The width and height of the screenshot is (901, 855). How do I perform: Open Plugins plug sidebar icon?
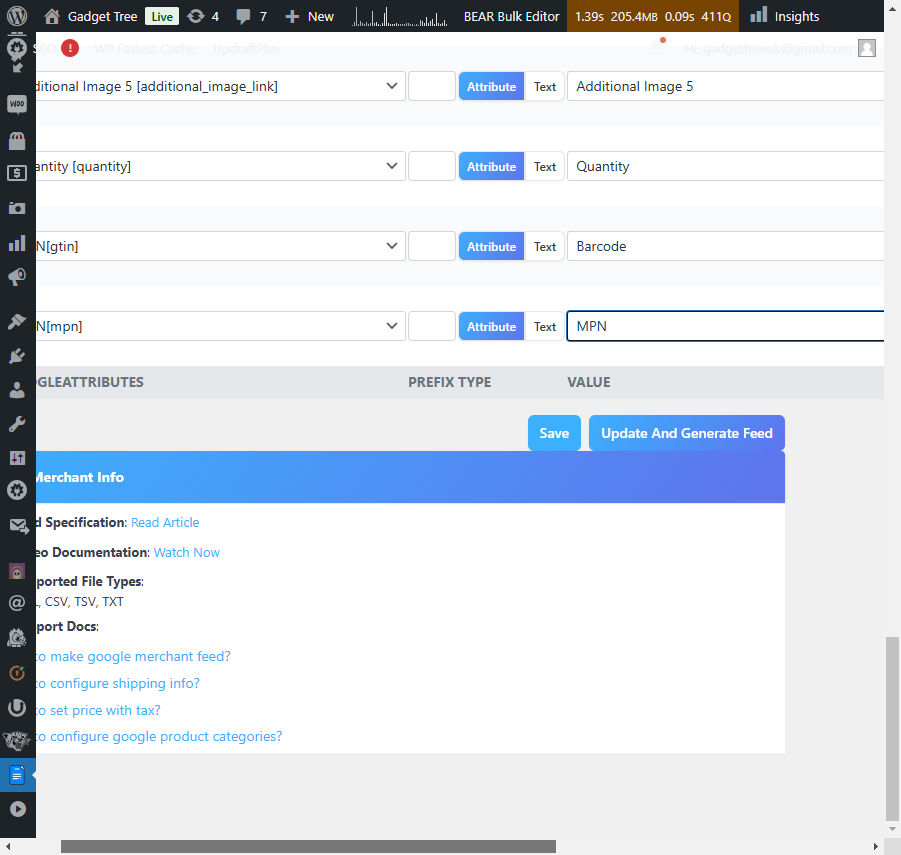[17, 356]
